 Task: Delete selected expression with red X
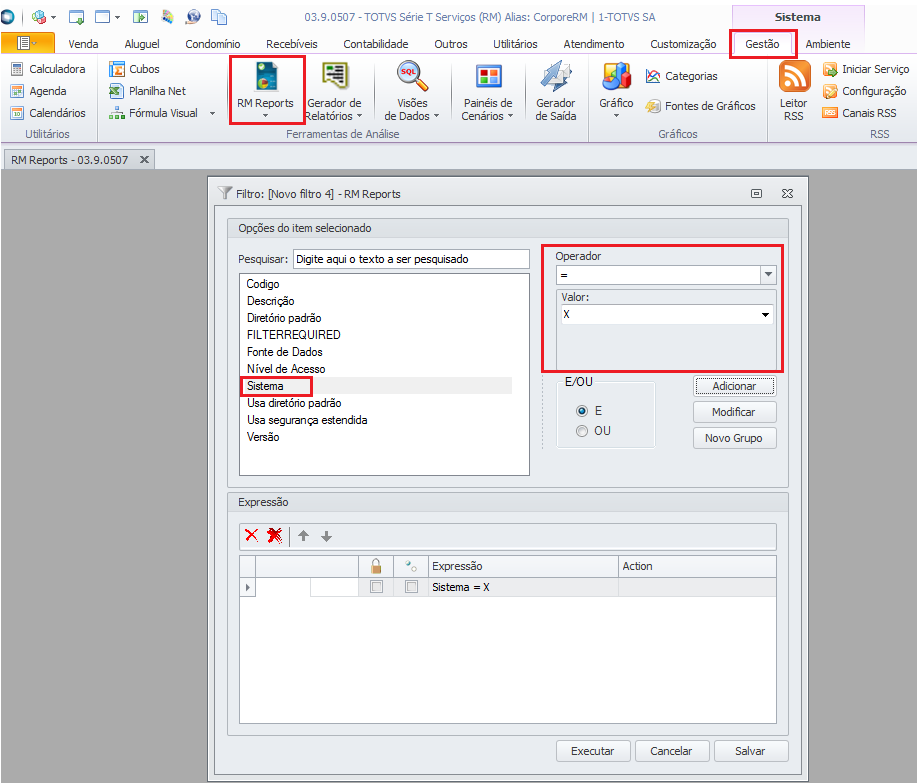point(251,536)
